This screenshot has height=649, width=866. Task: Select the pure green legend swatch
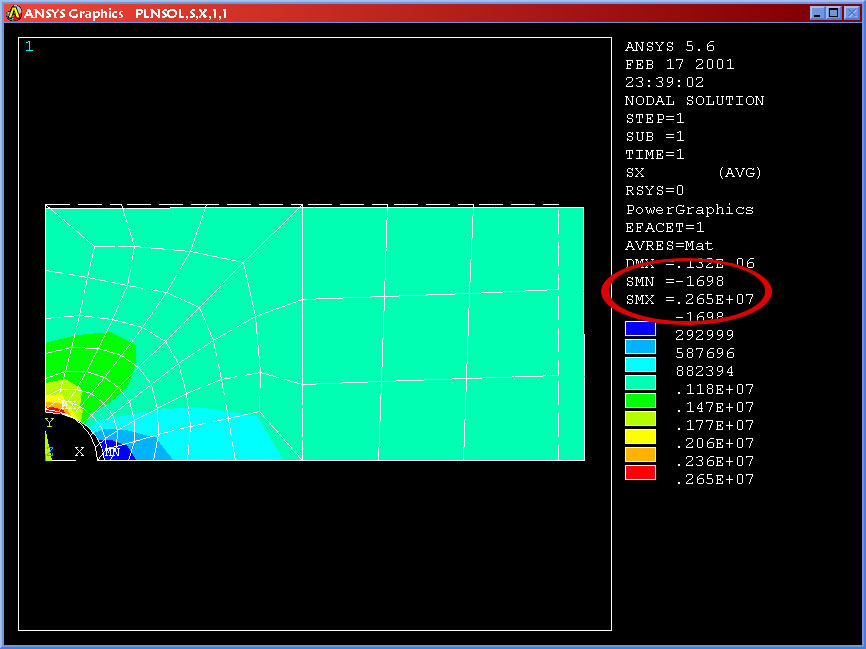pyautogui.click(x=640, y=400)
